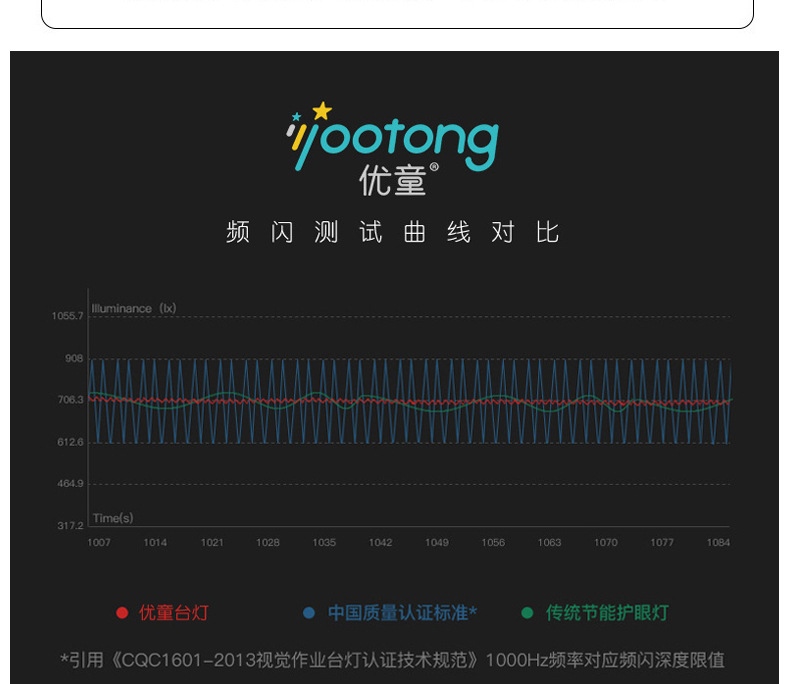Click the 908 y-axis value

click(74, 358)
